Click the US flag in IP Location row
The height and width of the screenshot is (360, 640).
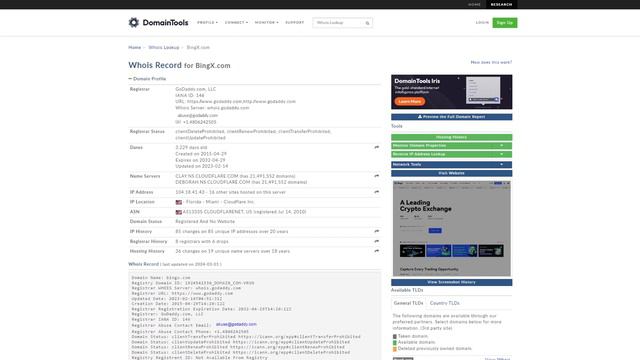click(x=179, y=202)
